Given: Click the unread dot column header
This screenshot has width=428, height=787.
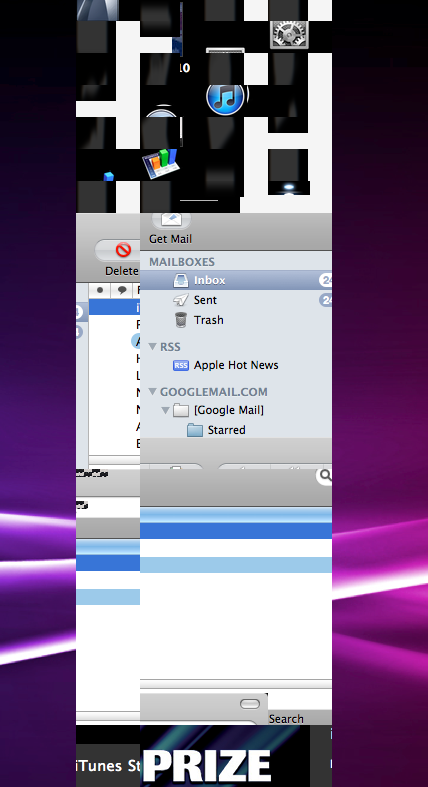Looking at the screenshot, I should pyautogui.click(x=100, y=290).
